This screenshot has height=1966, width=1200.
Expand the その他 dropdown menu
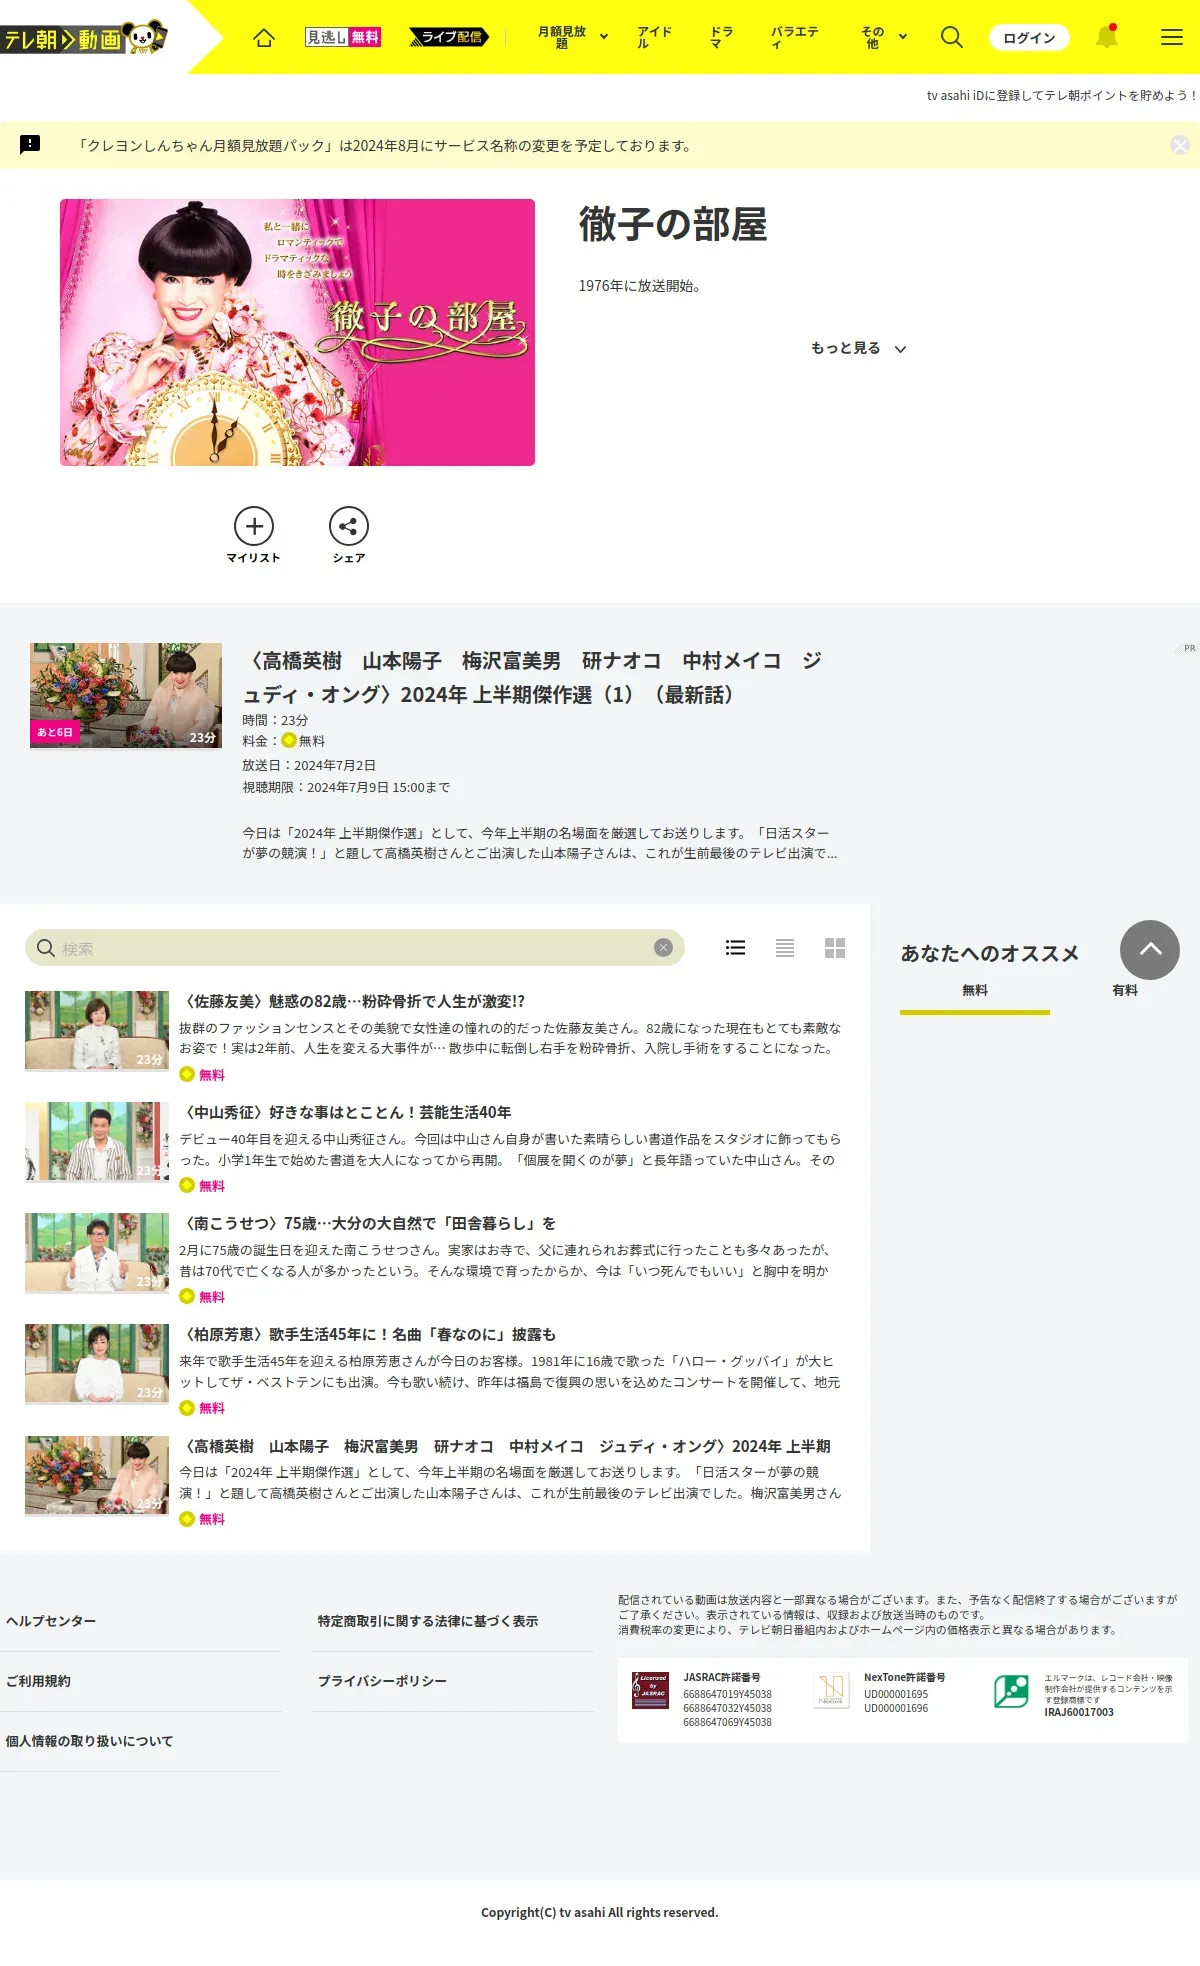[x=884, y=37]
